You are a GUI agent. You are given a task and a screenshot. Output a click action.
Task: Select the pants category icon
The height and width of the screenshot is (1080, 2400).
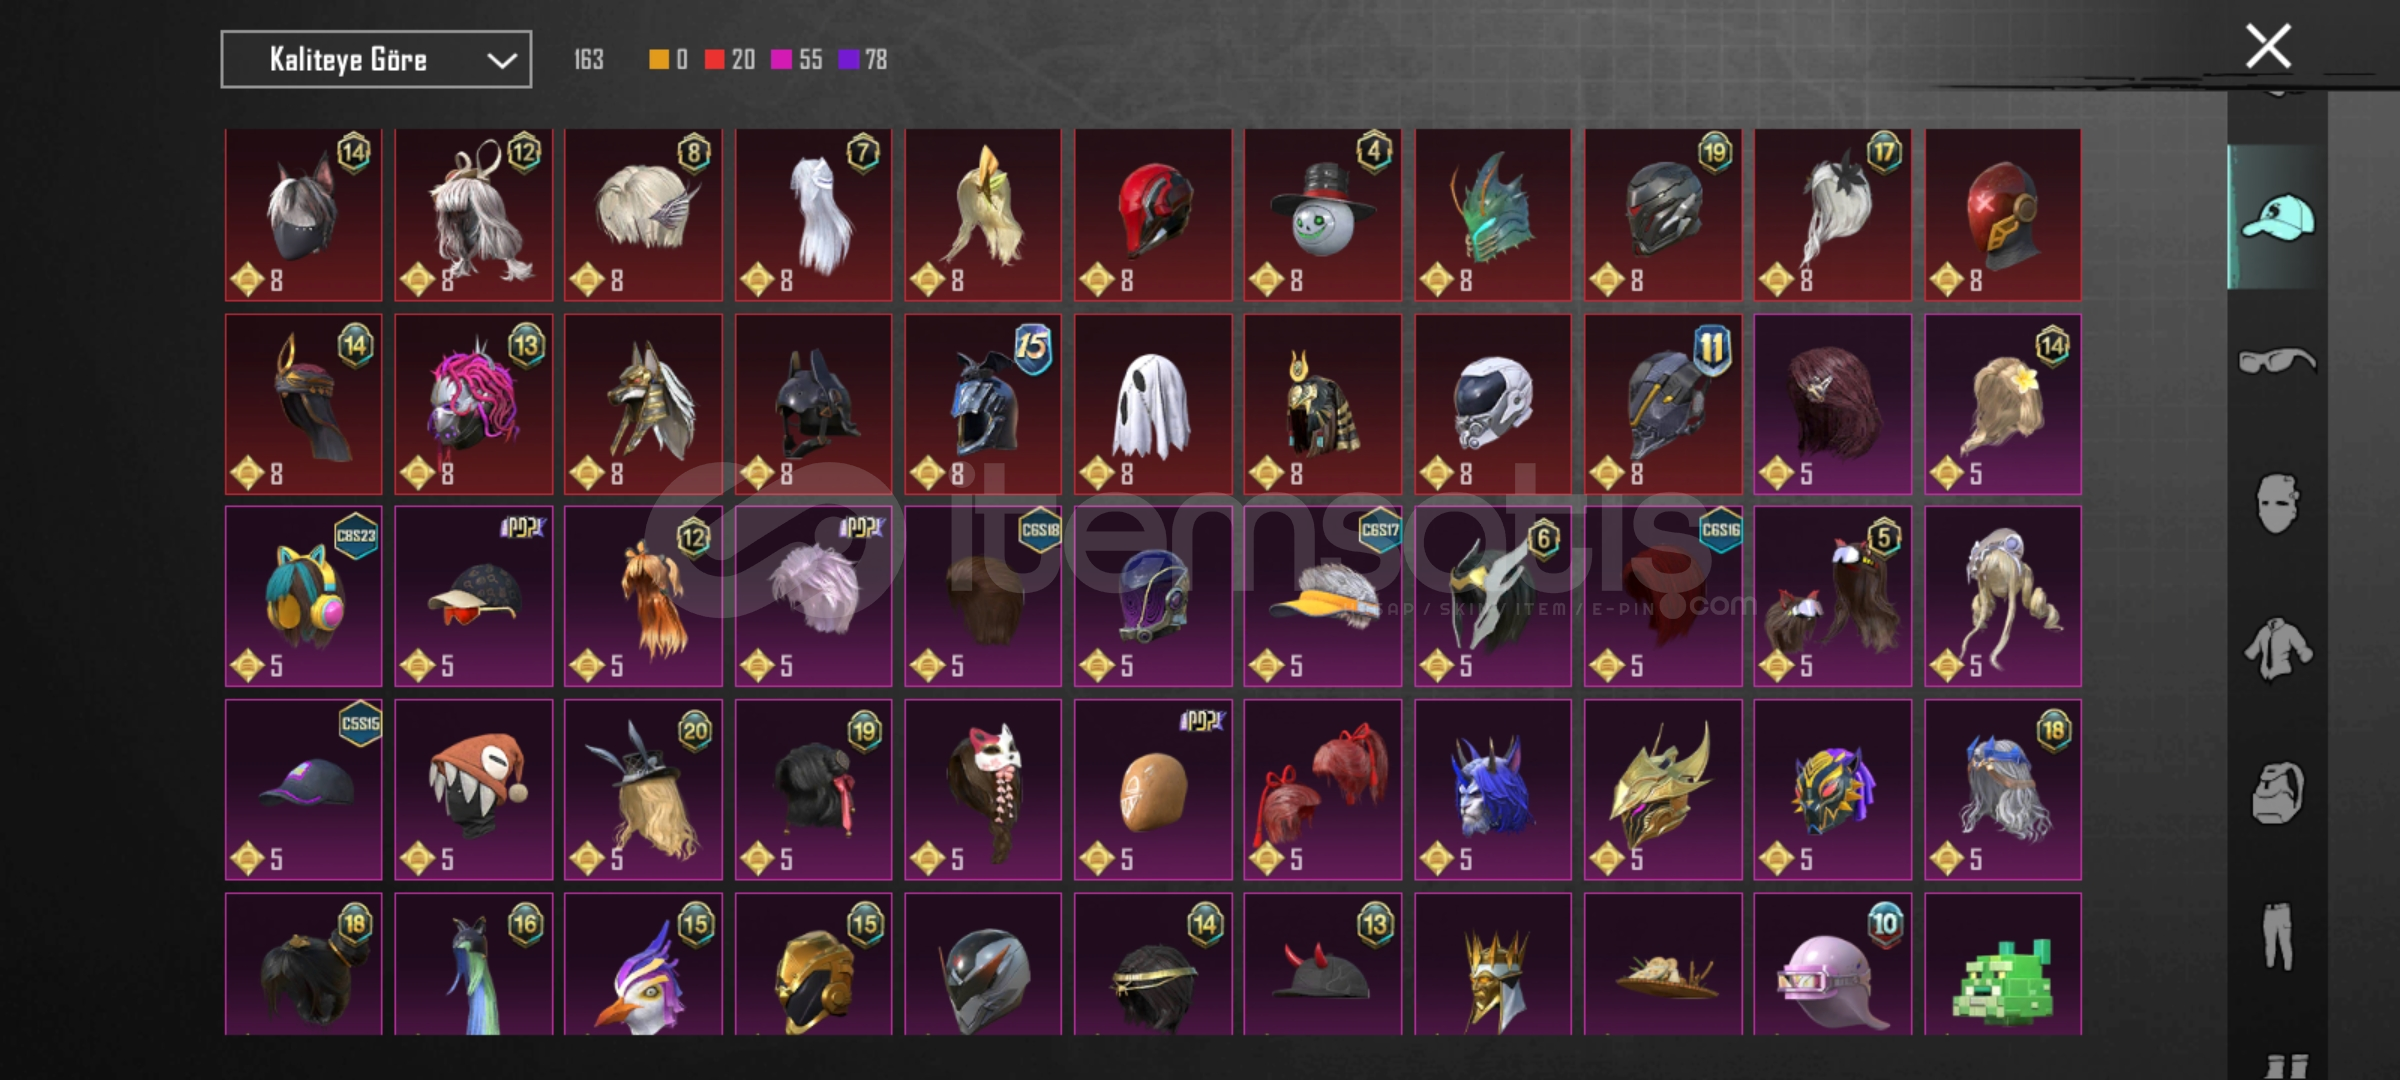[x=2277, y=936]
